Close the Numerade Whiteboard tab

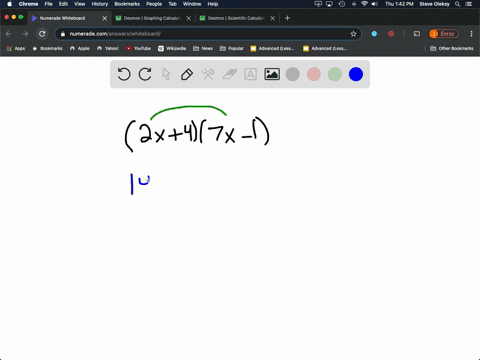[104, 18]
